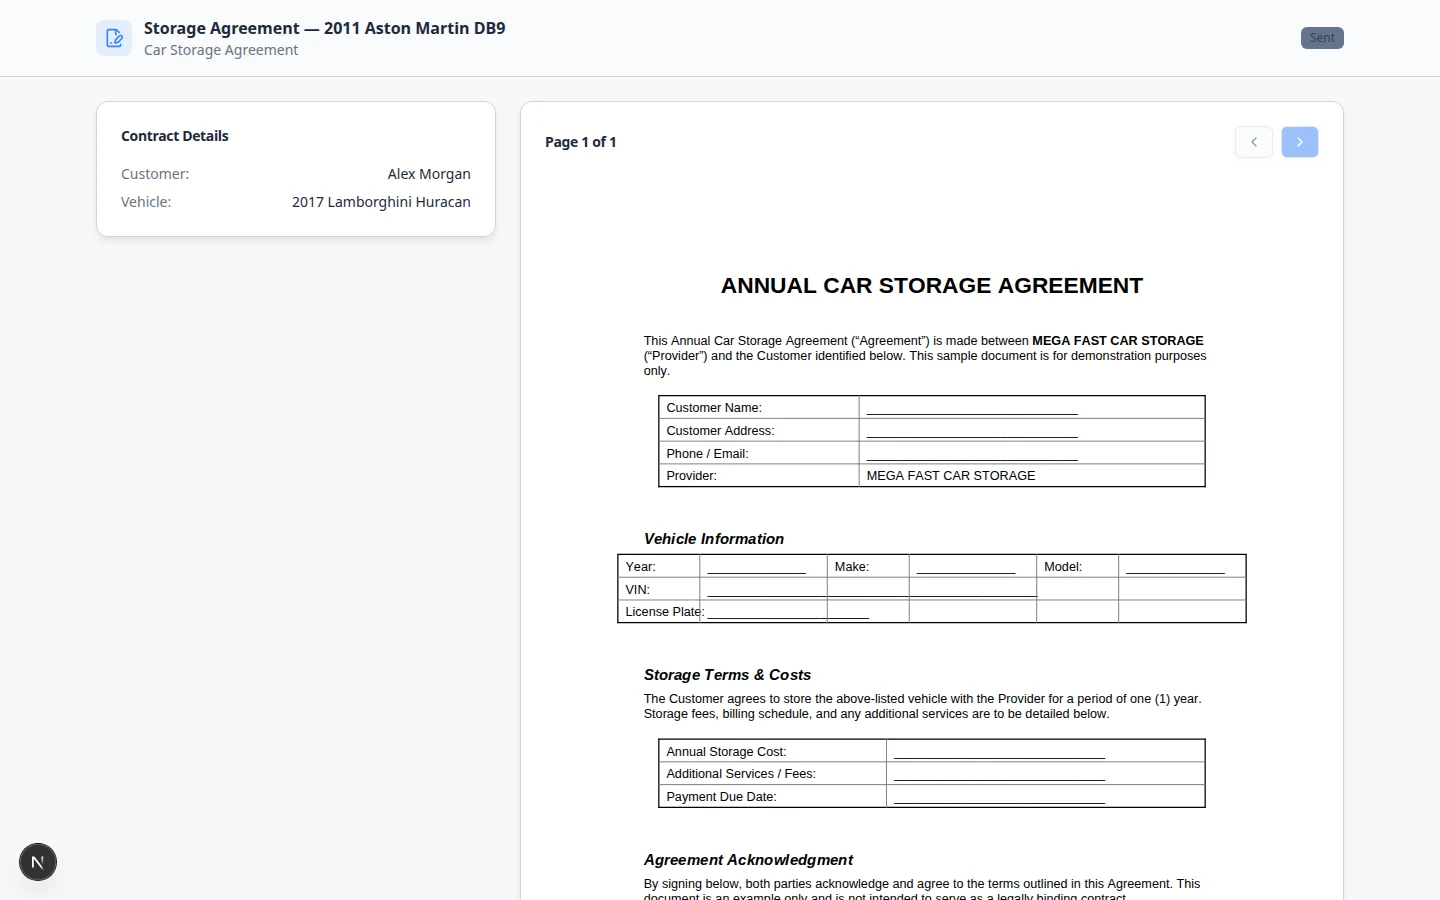Image resolution: width=1440 pixels, height=900 pixels.
Task: Click the Model blank field
Action: tap(1175, 567)
